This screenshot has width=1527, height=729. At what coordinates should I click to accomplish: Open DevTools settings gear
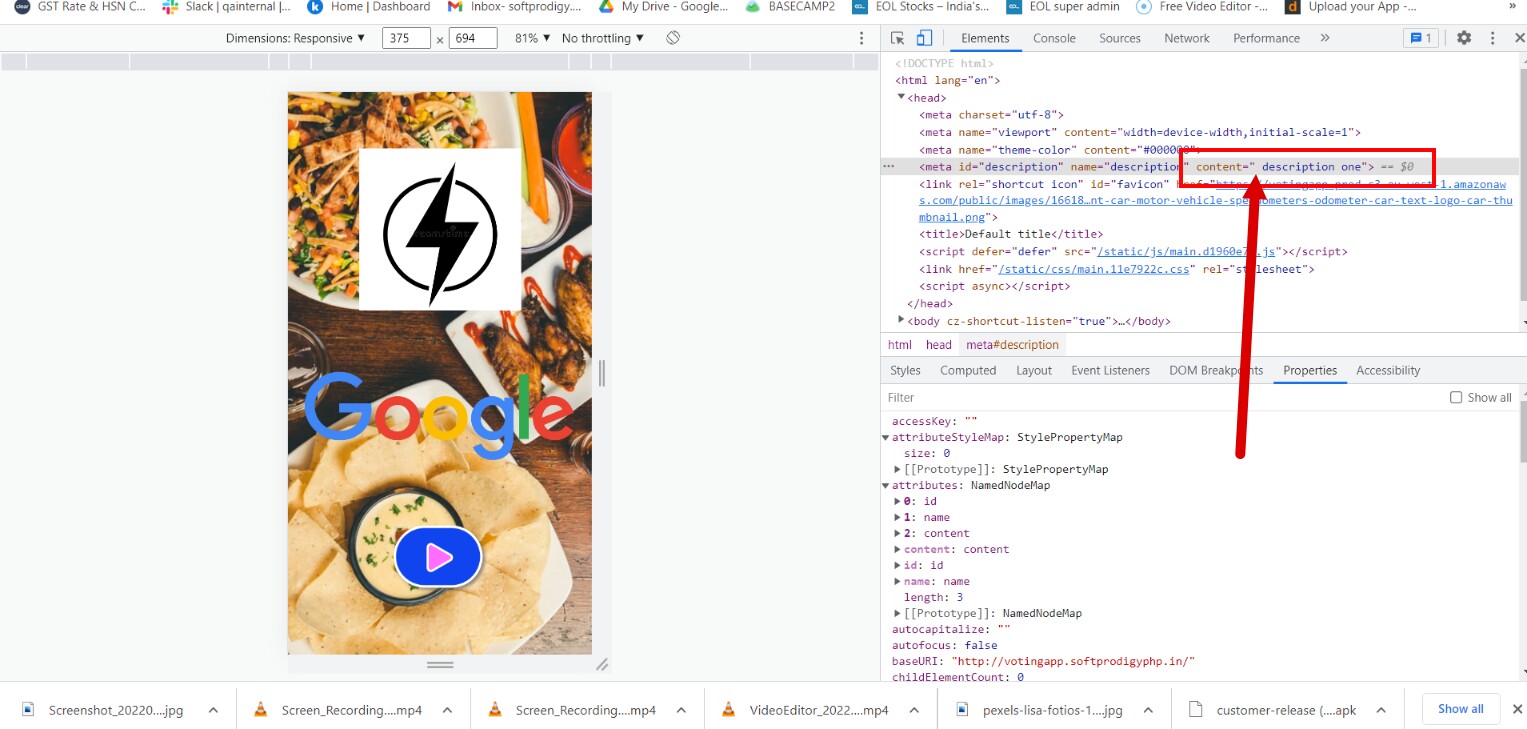1464,38
